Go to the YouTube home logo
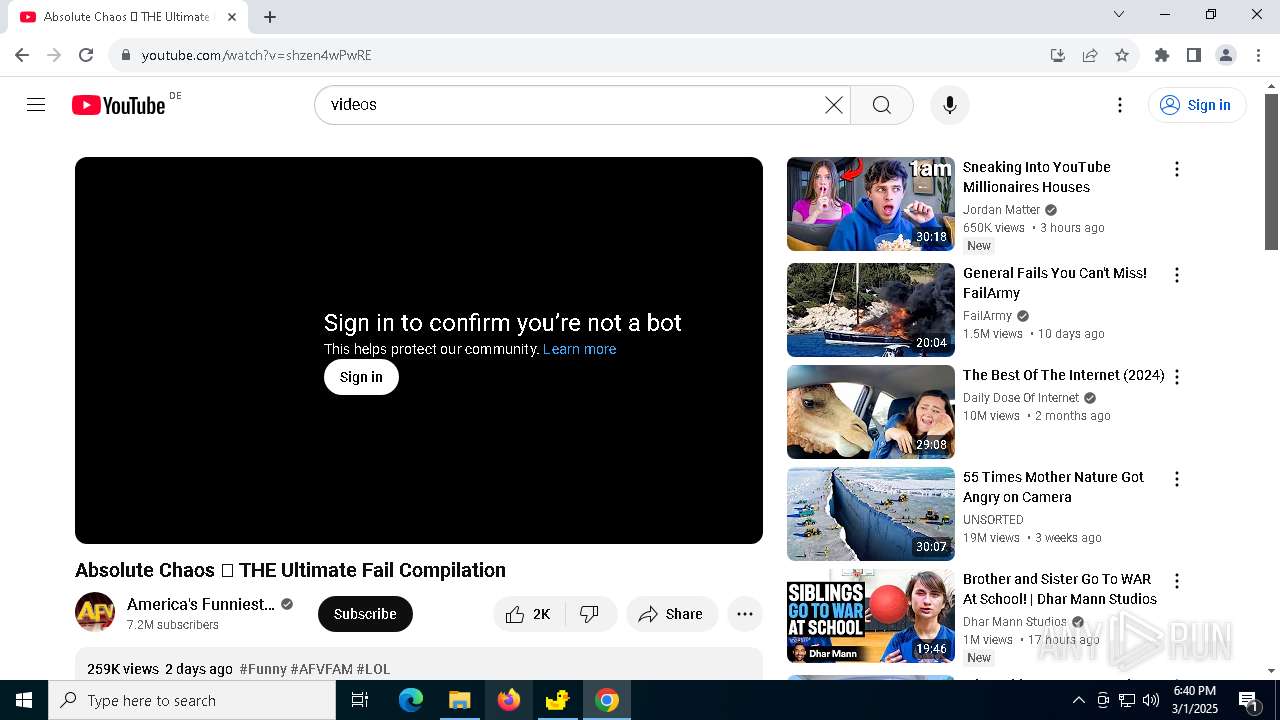Screen dimensions: 1280x720 119,105
